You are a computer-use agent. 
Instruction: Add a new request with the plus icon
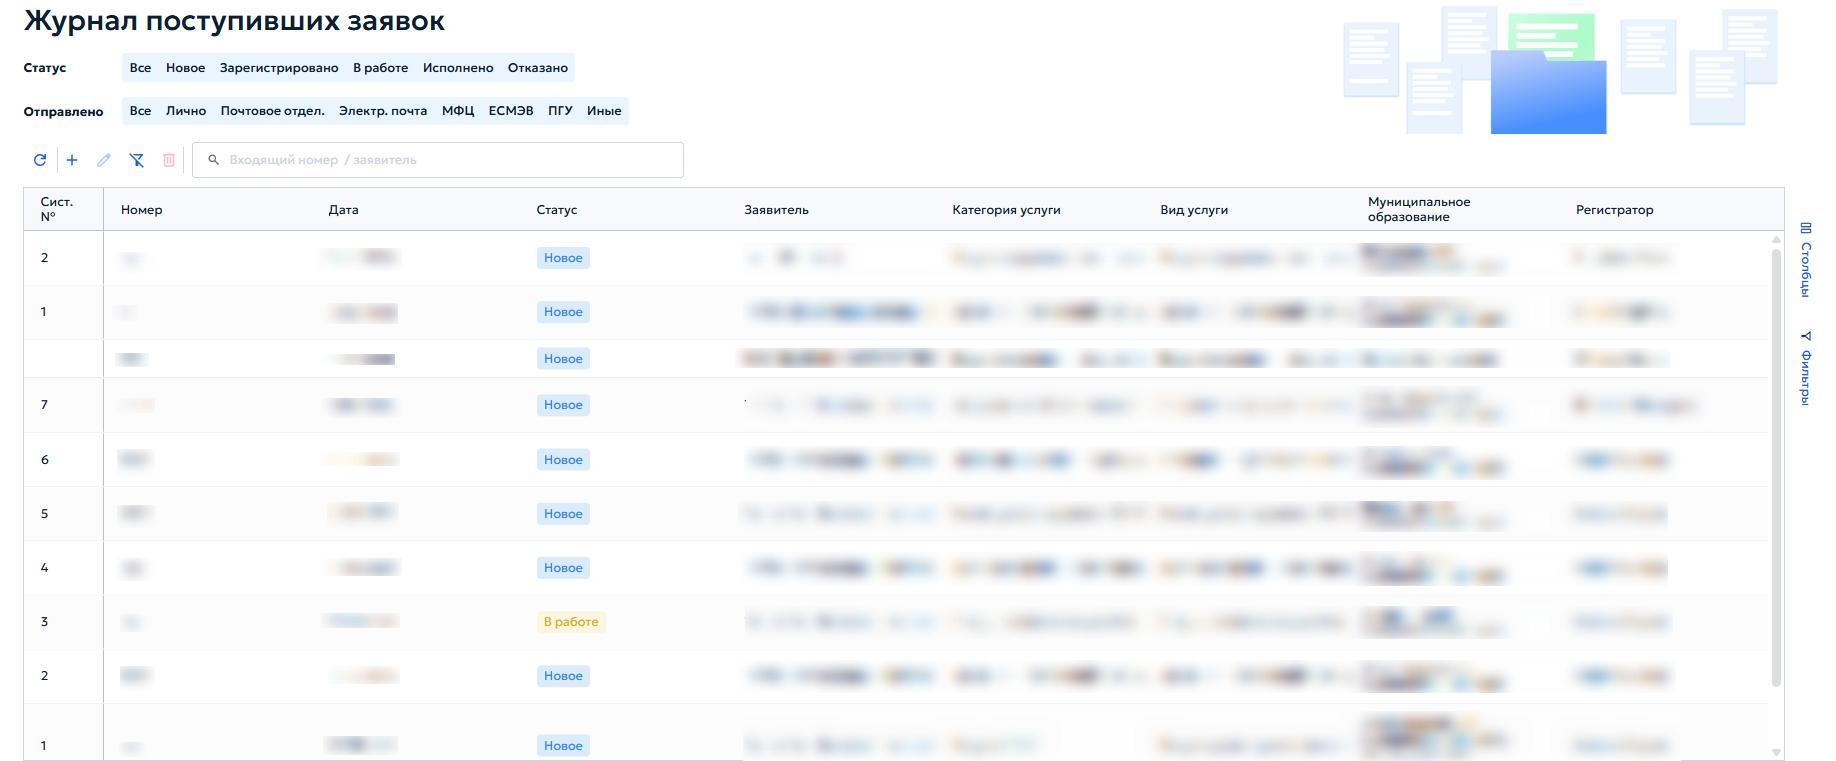pyautogui.click(x=72, y=160)
